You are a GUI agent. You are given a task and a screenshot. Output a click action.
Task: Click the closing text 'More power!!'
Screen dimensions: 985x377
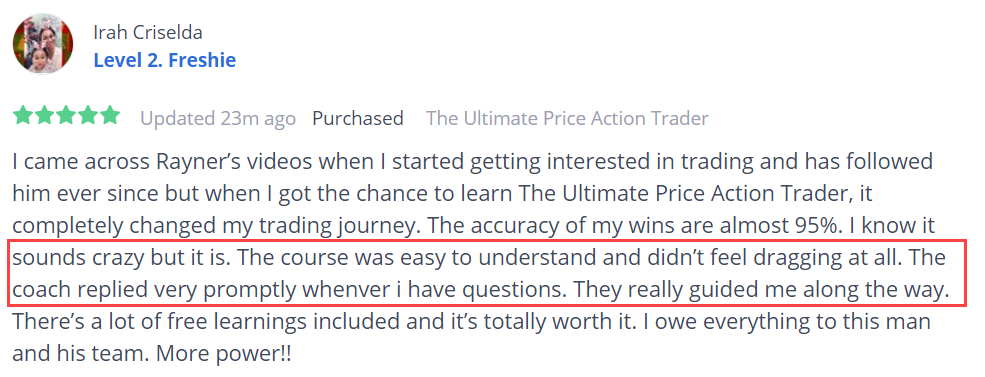(223, 354)
